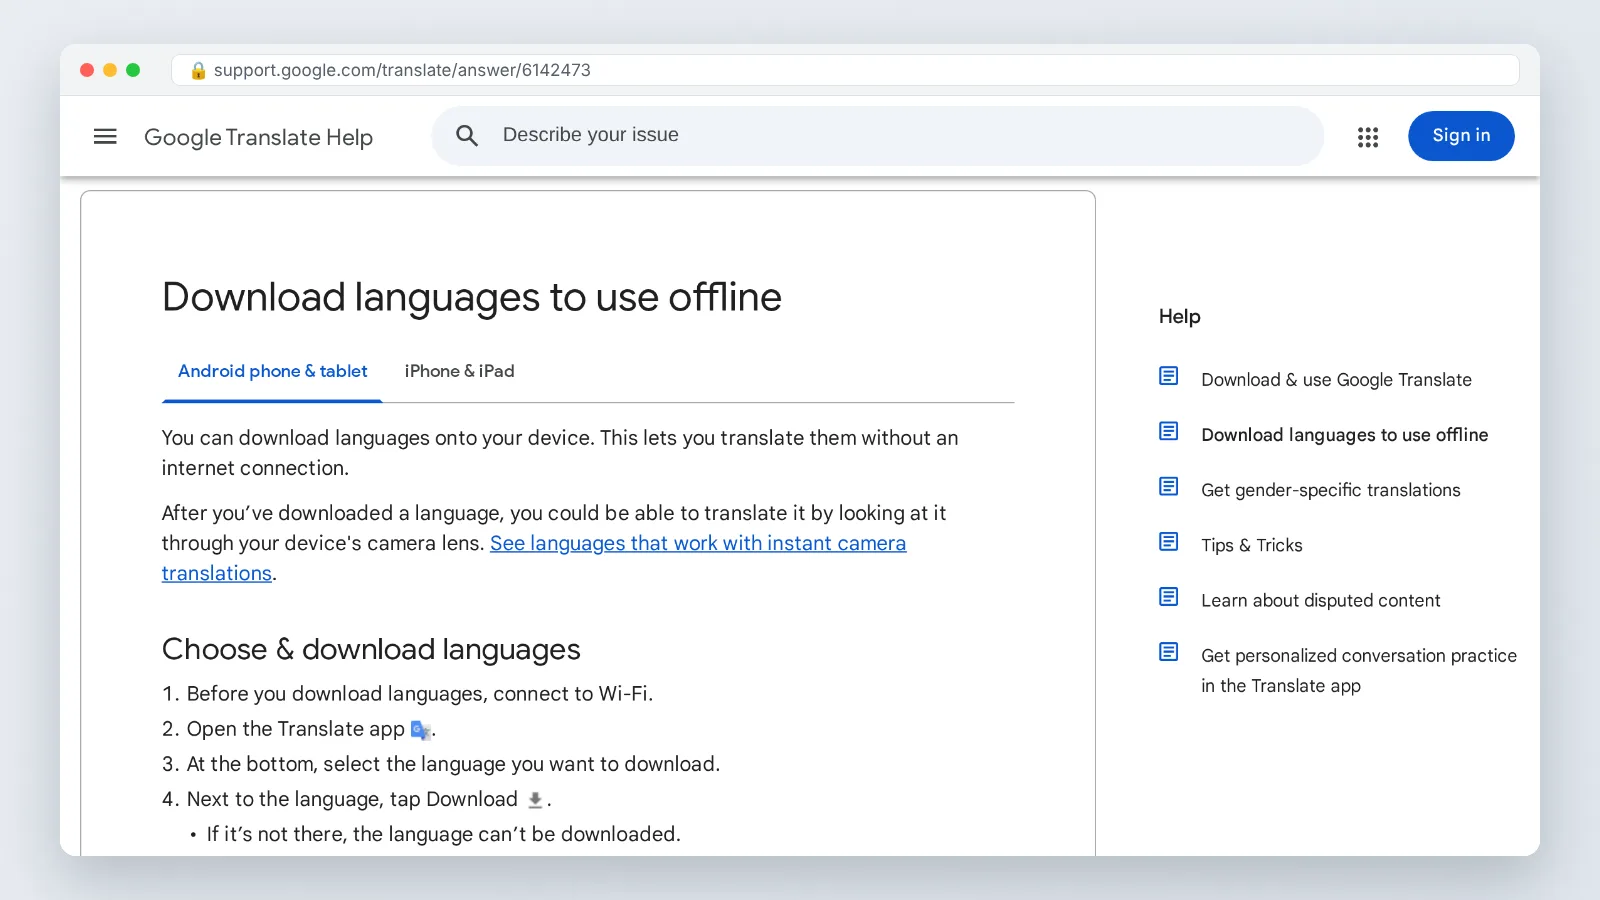1600x900 pixels.
Task: Click article icon beside Download & use Google Translate
Action: click(1168, 376)
